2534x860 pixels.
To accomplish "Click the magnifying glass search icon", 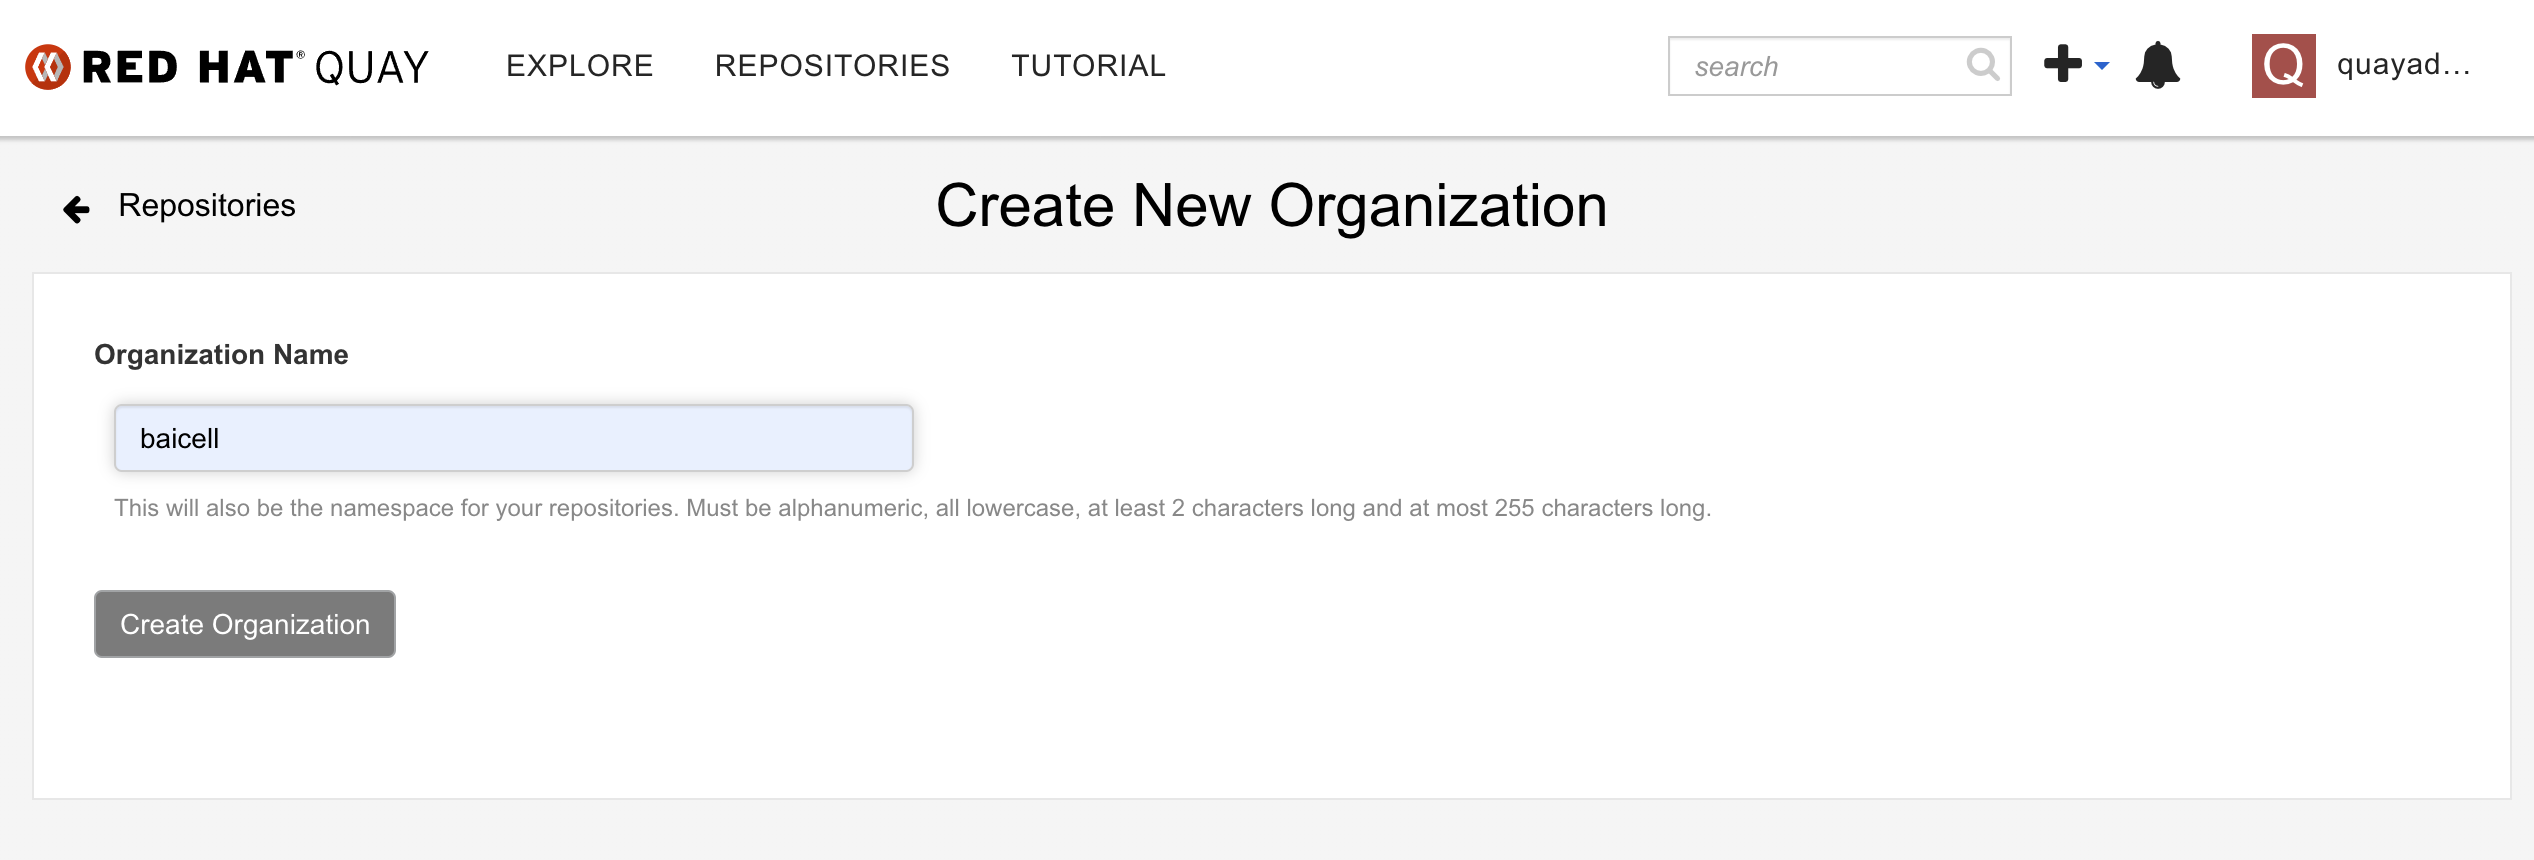I will (1982, 65).
